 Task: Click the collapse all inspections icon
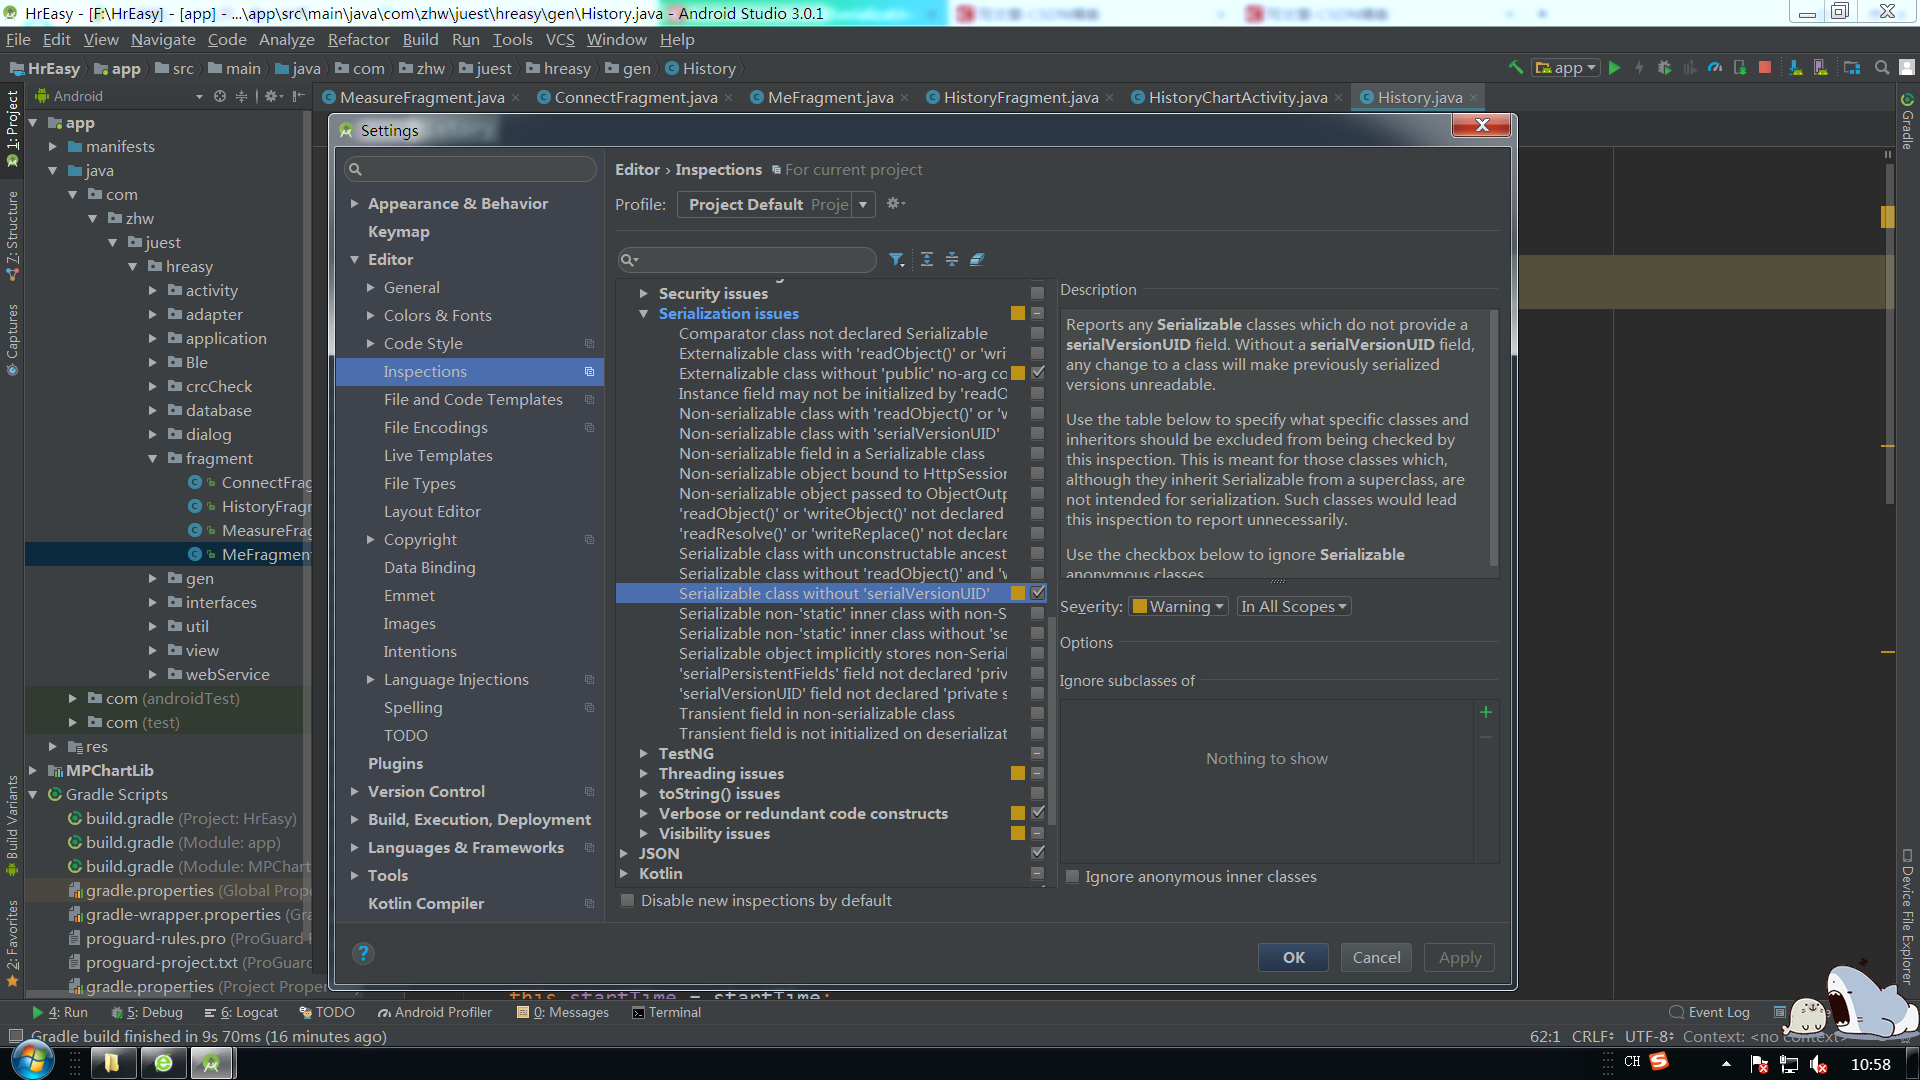point(952,260)
